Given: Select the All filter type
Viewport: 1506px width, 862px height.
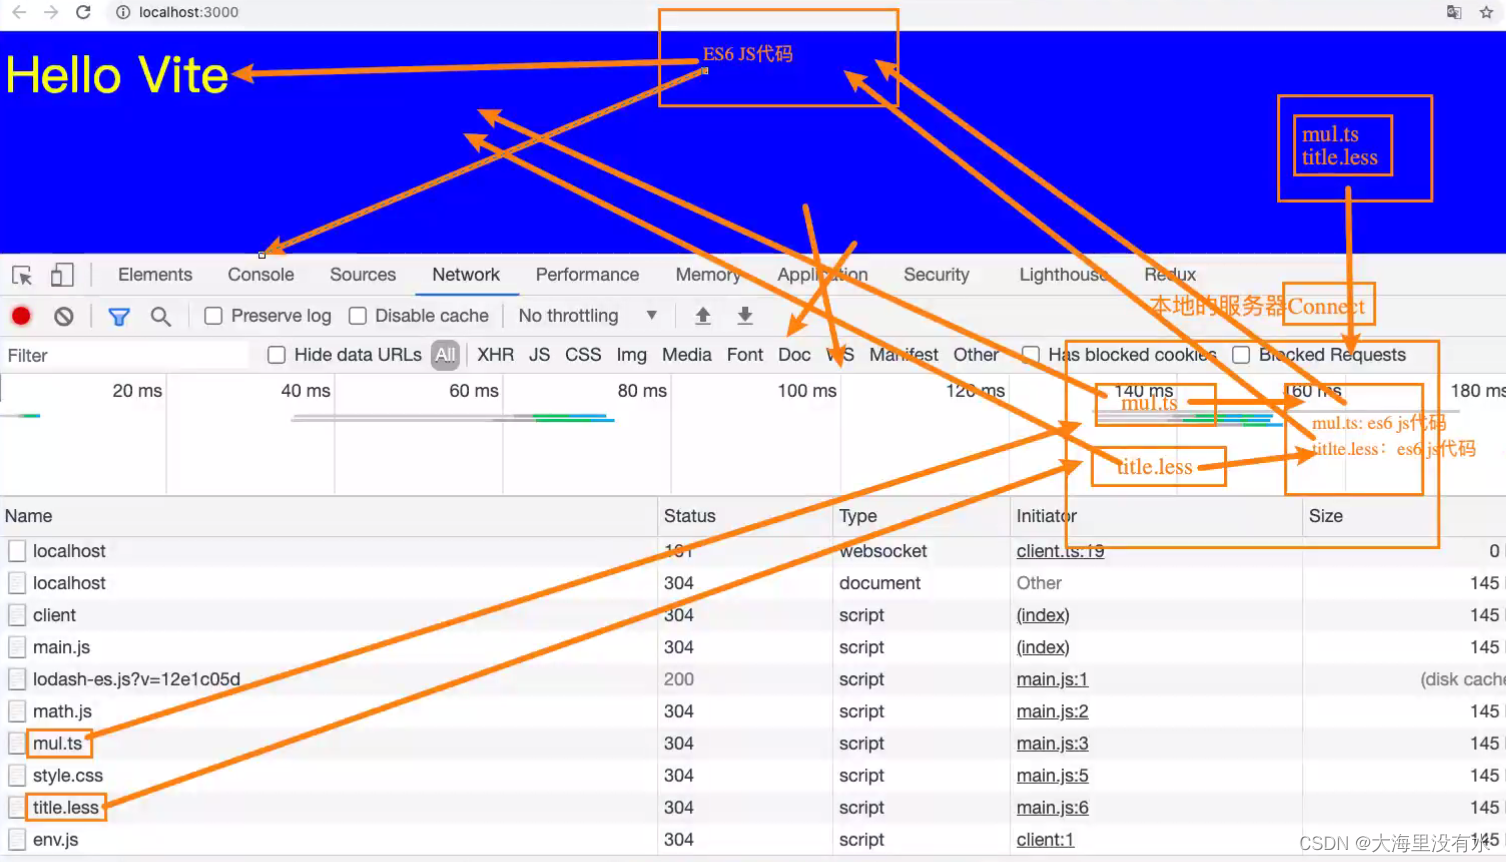Looking at the screenshot, I should [x=445, y=355].
